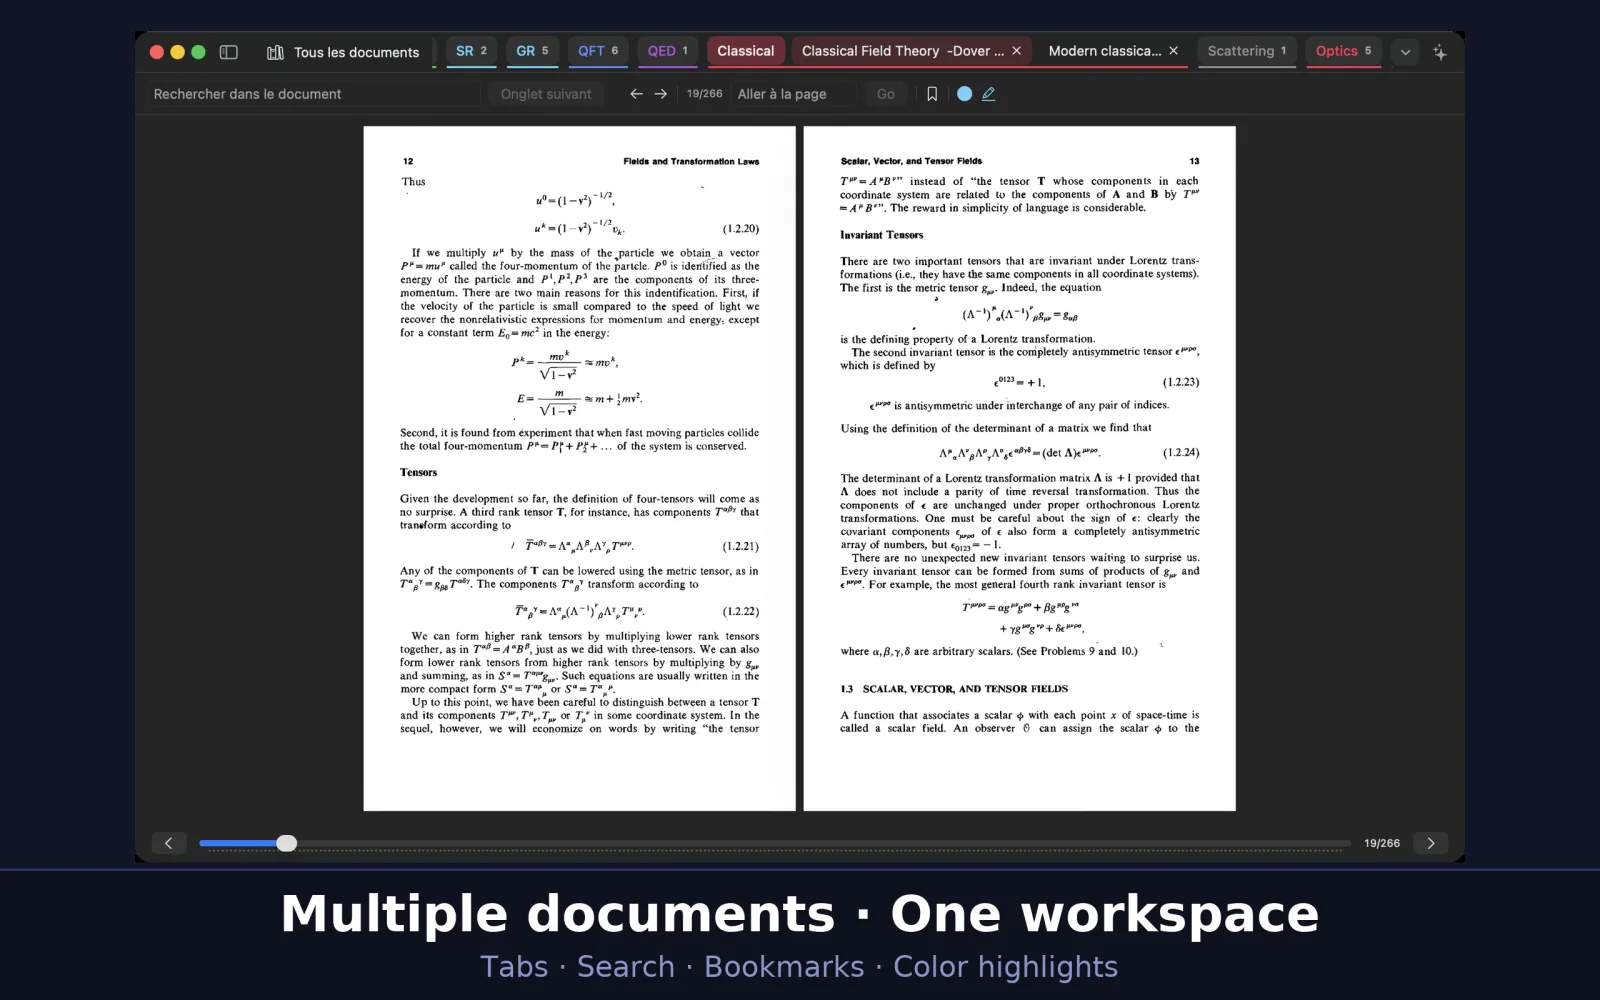Click the Onglet suivant button
This screenshot has width=1600, height=1000.
point(546,94)
